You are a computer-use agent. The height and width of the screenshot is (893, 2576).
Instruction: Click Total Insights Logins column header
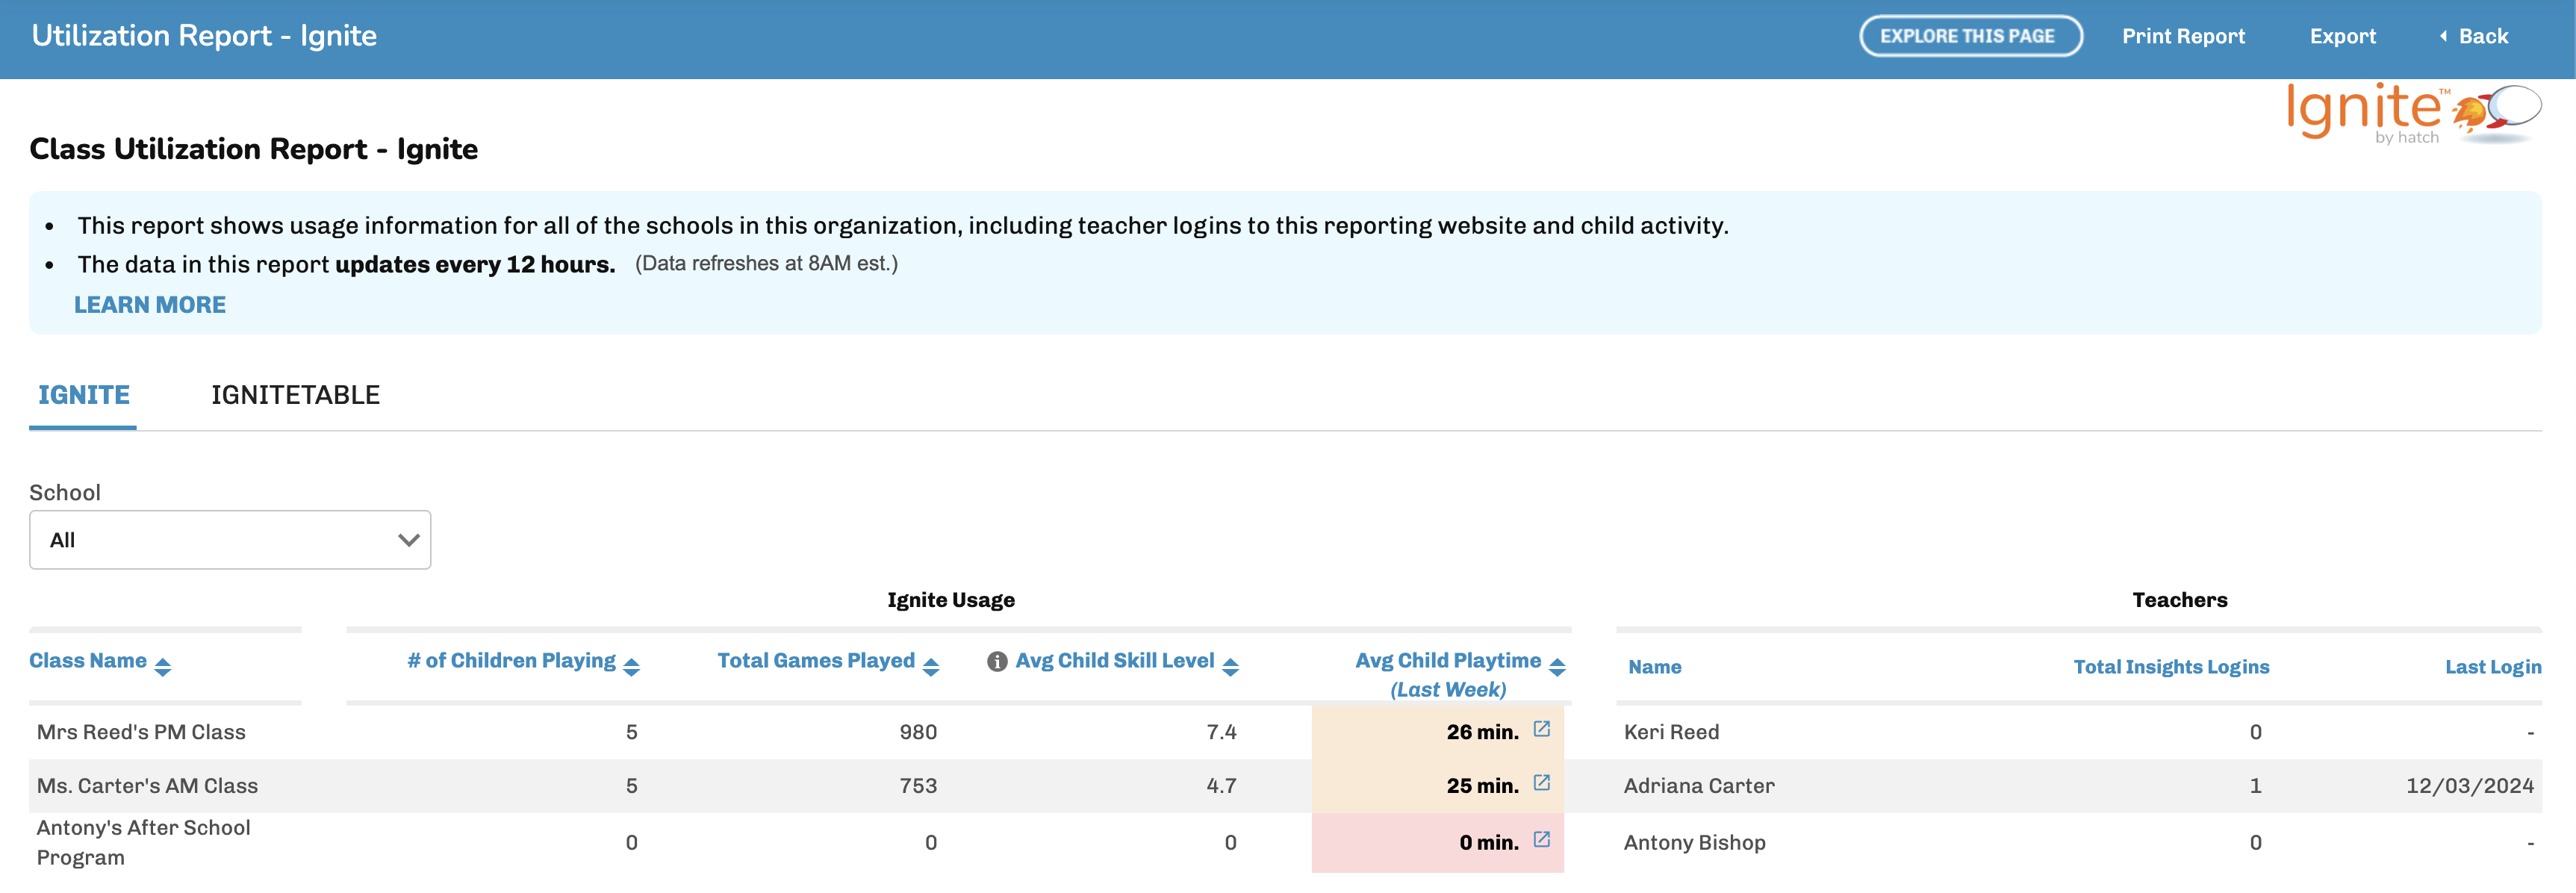[x=2171, y=667]
